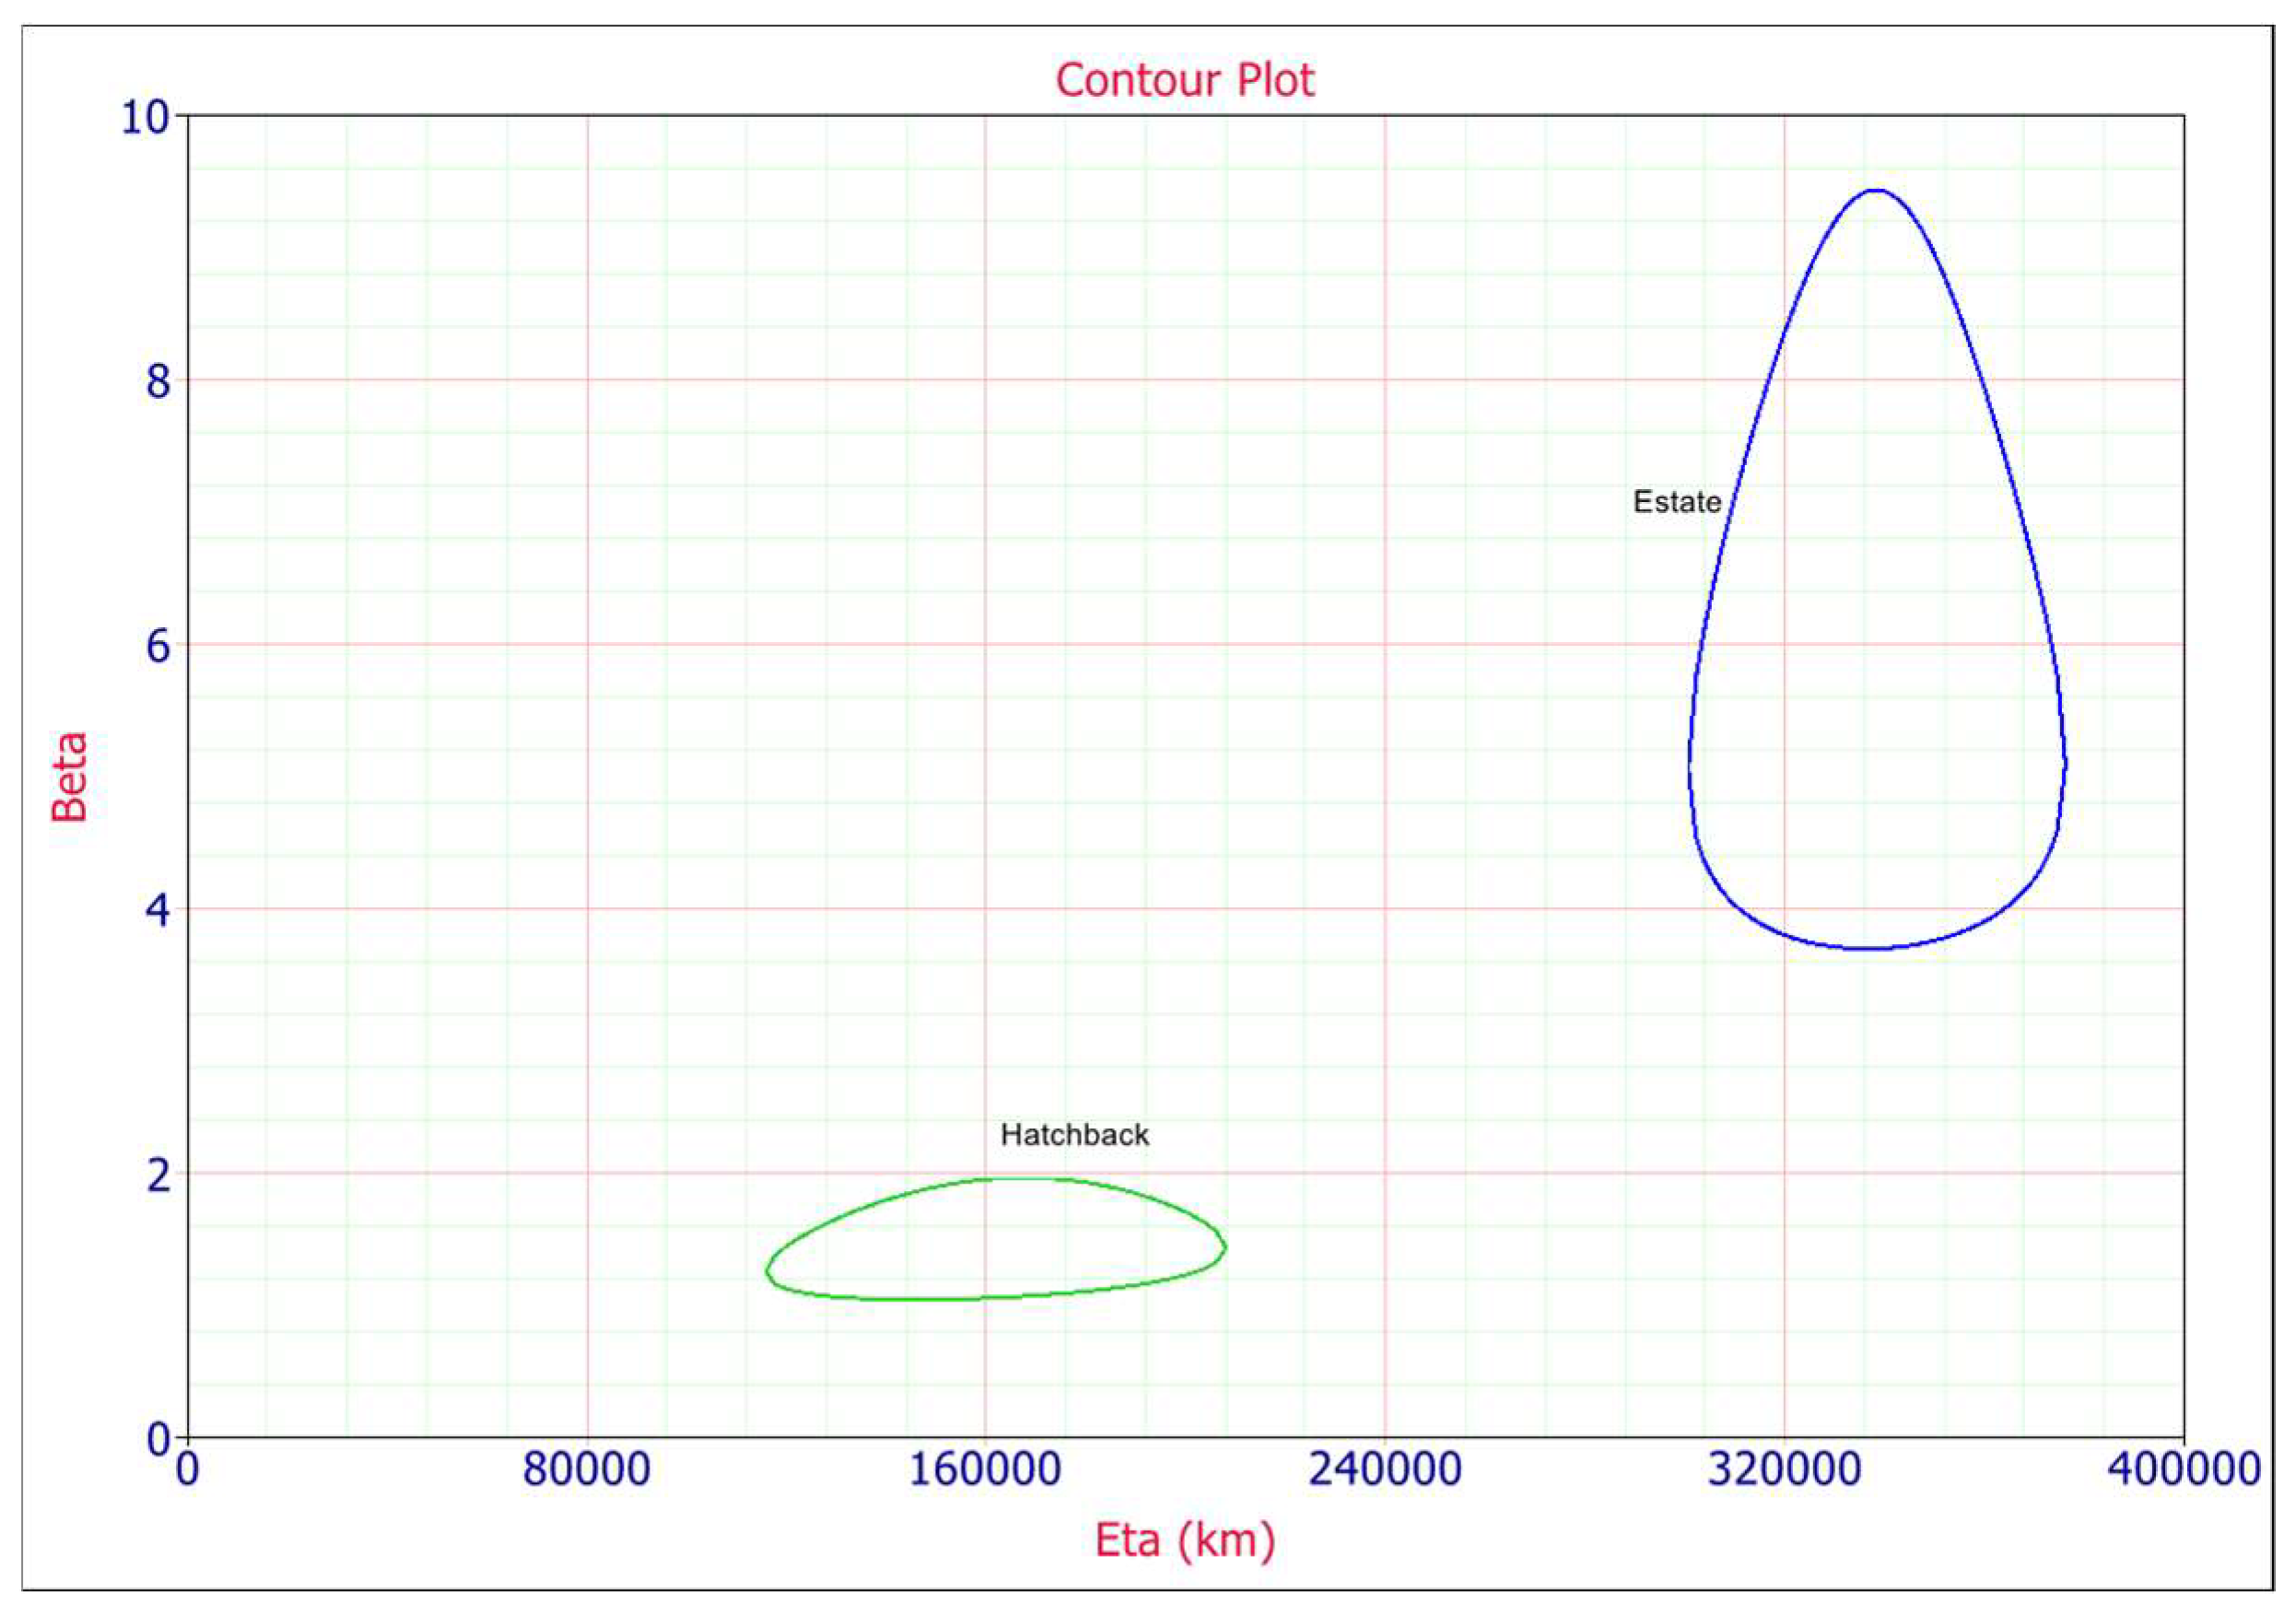The height and width of the screenshot is (1624, 2296).
Task: Click the 10 y-axis tick label
Action: [x=146, y=118]
